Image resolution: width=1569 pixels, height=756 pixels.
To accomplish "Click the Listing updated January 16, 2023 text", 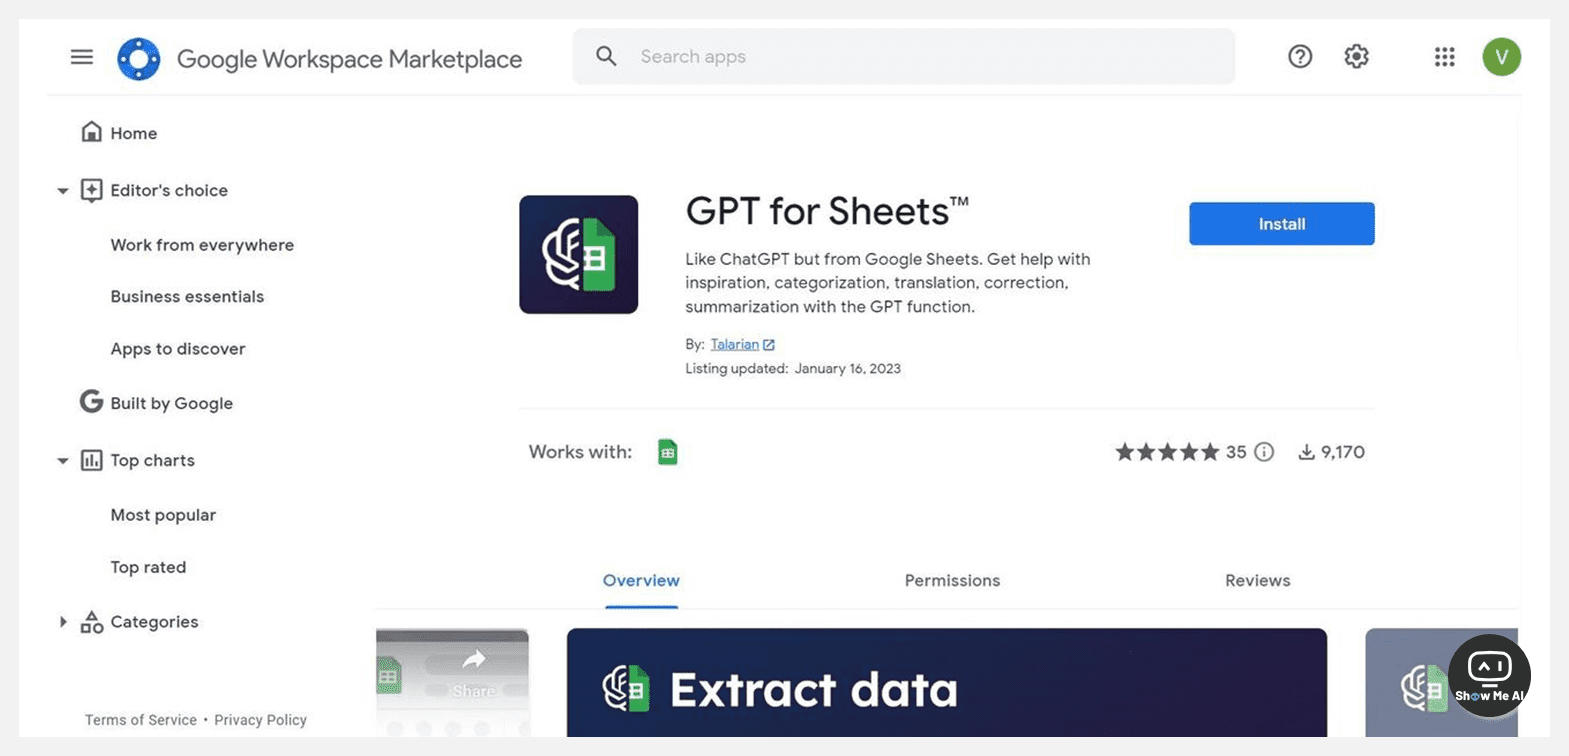I will point(793,369).
